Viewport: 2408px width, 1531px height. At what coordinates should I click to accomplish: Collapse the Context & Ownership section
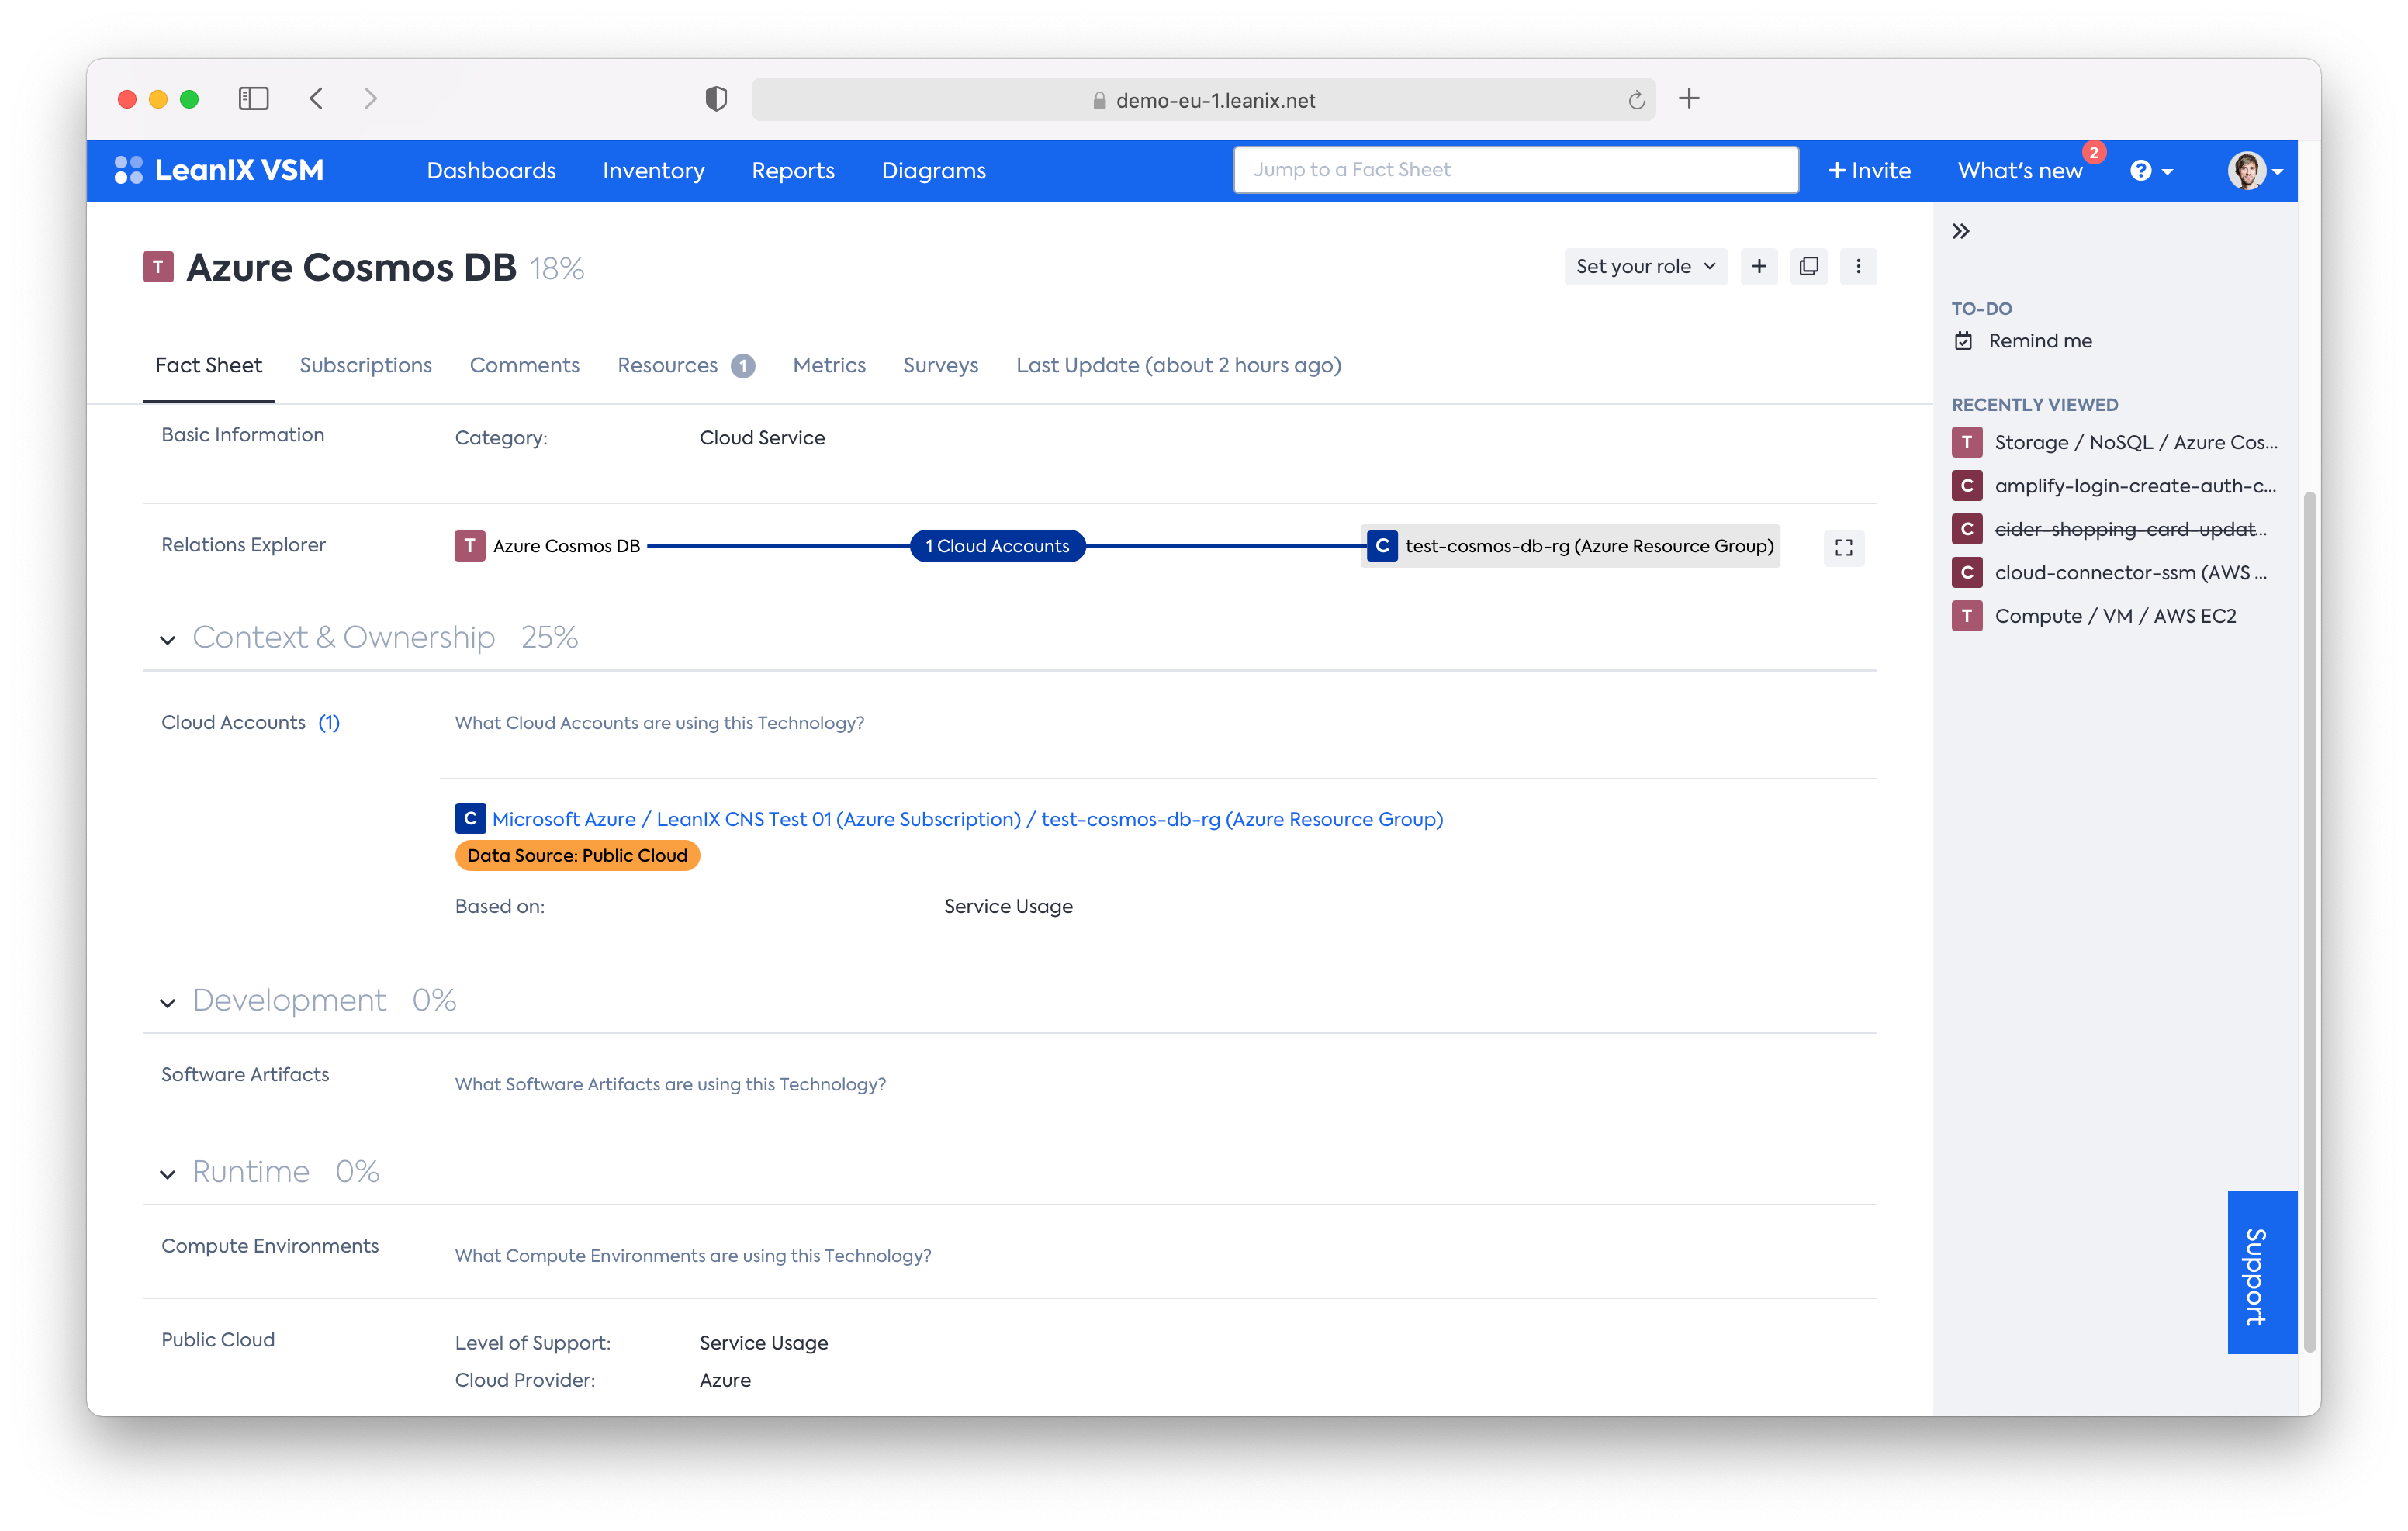coord(167,637)
